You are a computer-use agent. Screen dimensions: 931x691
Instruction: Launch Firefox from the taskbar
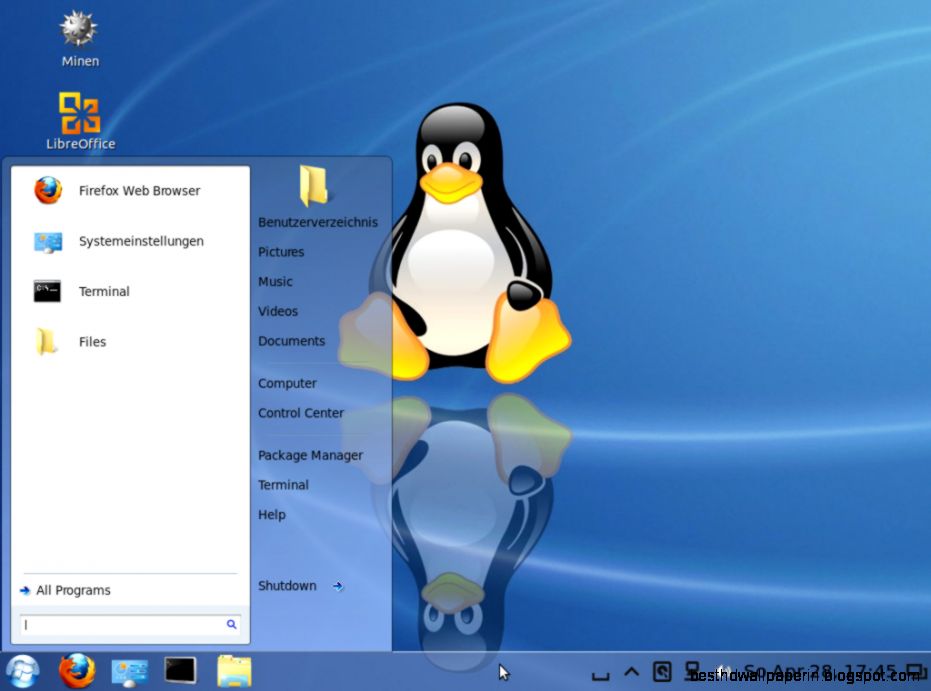click(x=77, y=670)
